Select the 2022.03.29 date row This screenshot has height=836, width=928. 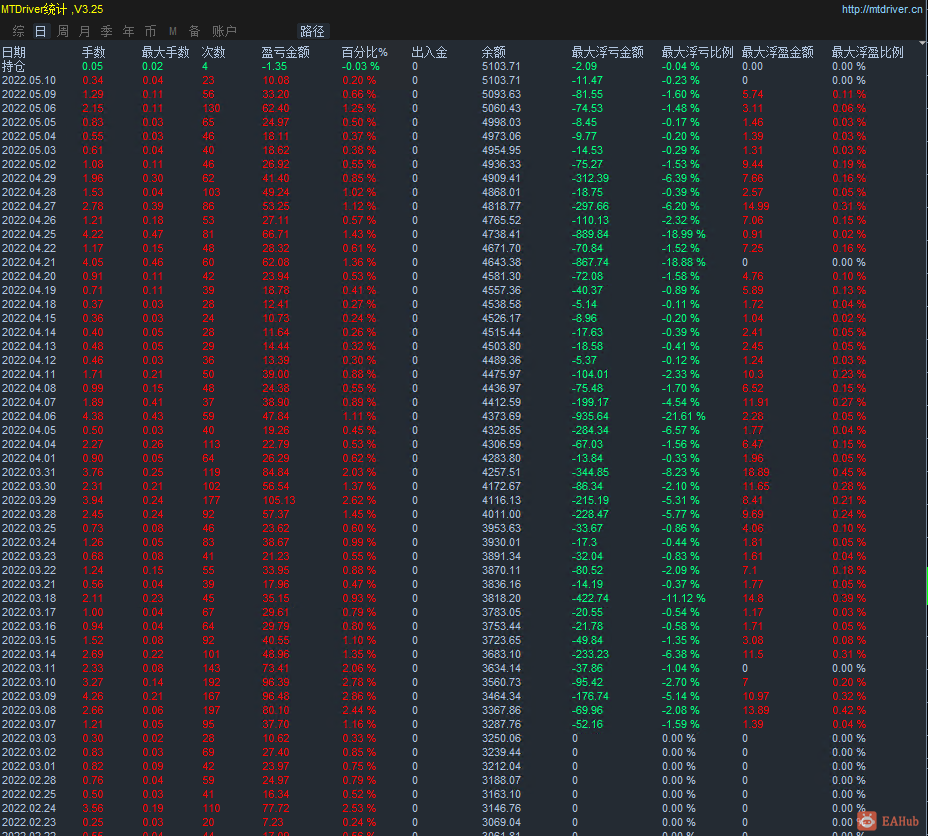(29, 501)
